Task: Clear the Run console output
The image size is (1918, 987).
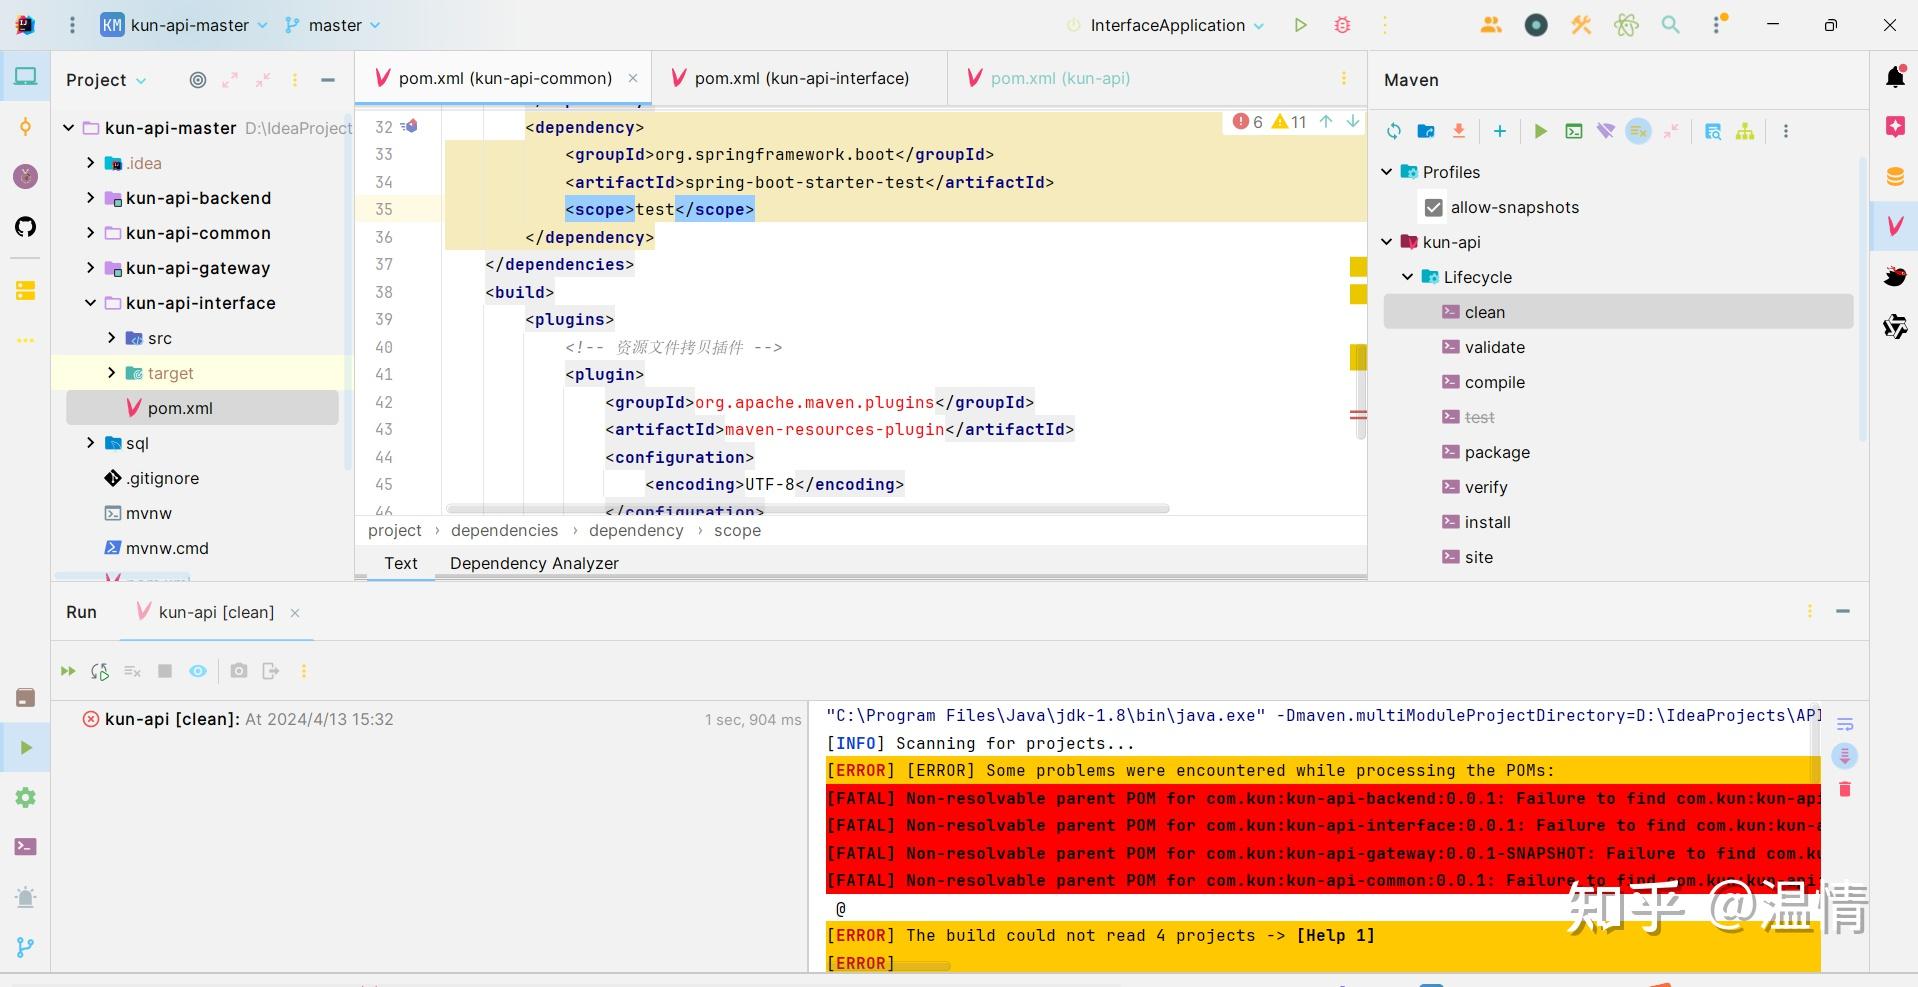Action: (x=132, y=671)
